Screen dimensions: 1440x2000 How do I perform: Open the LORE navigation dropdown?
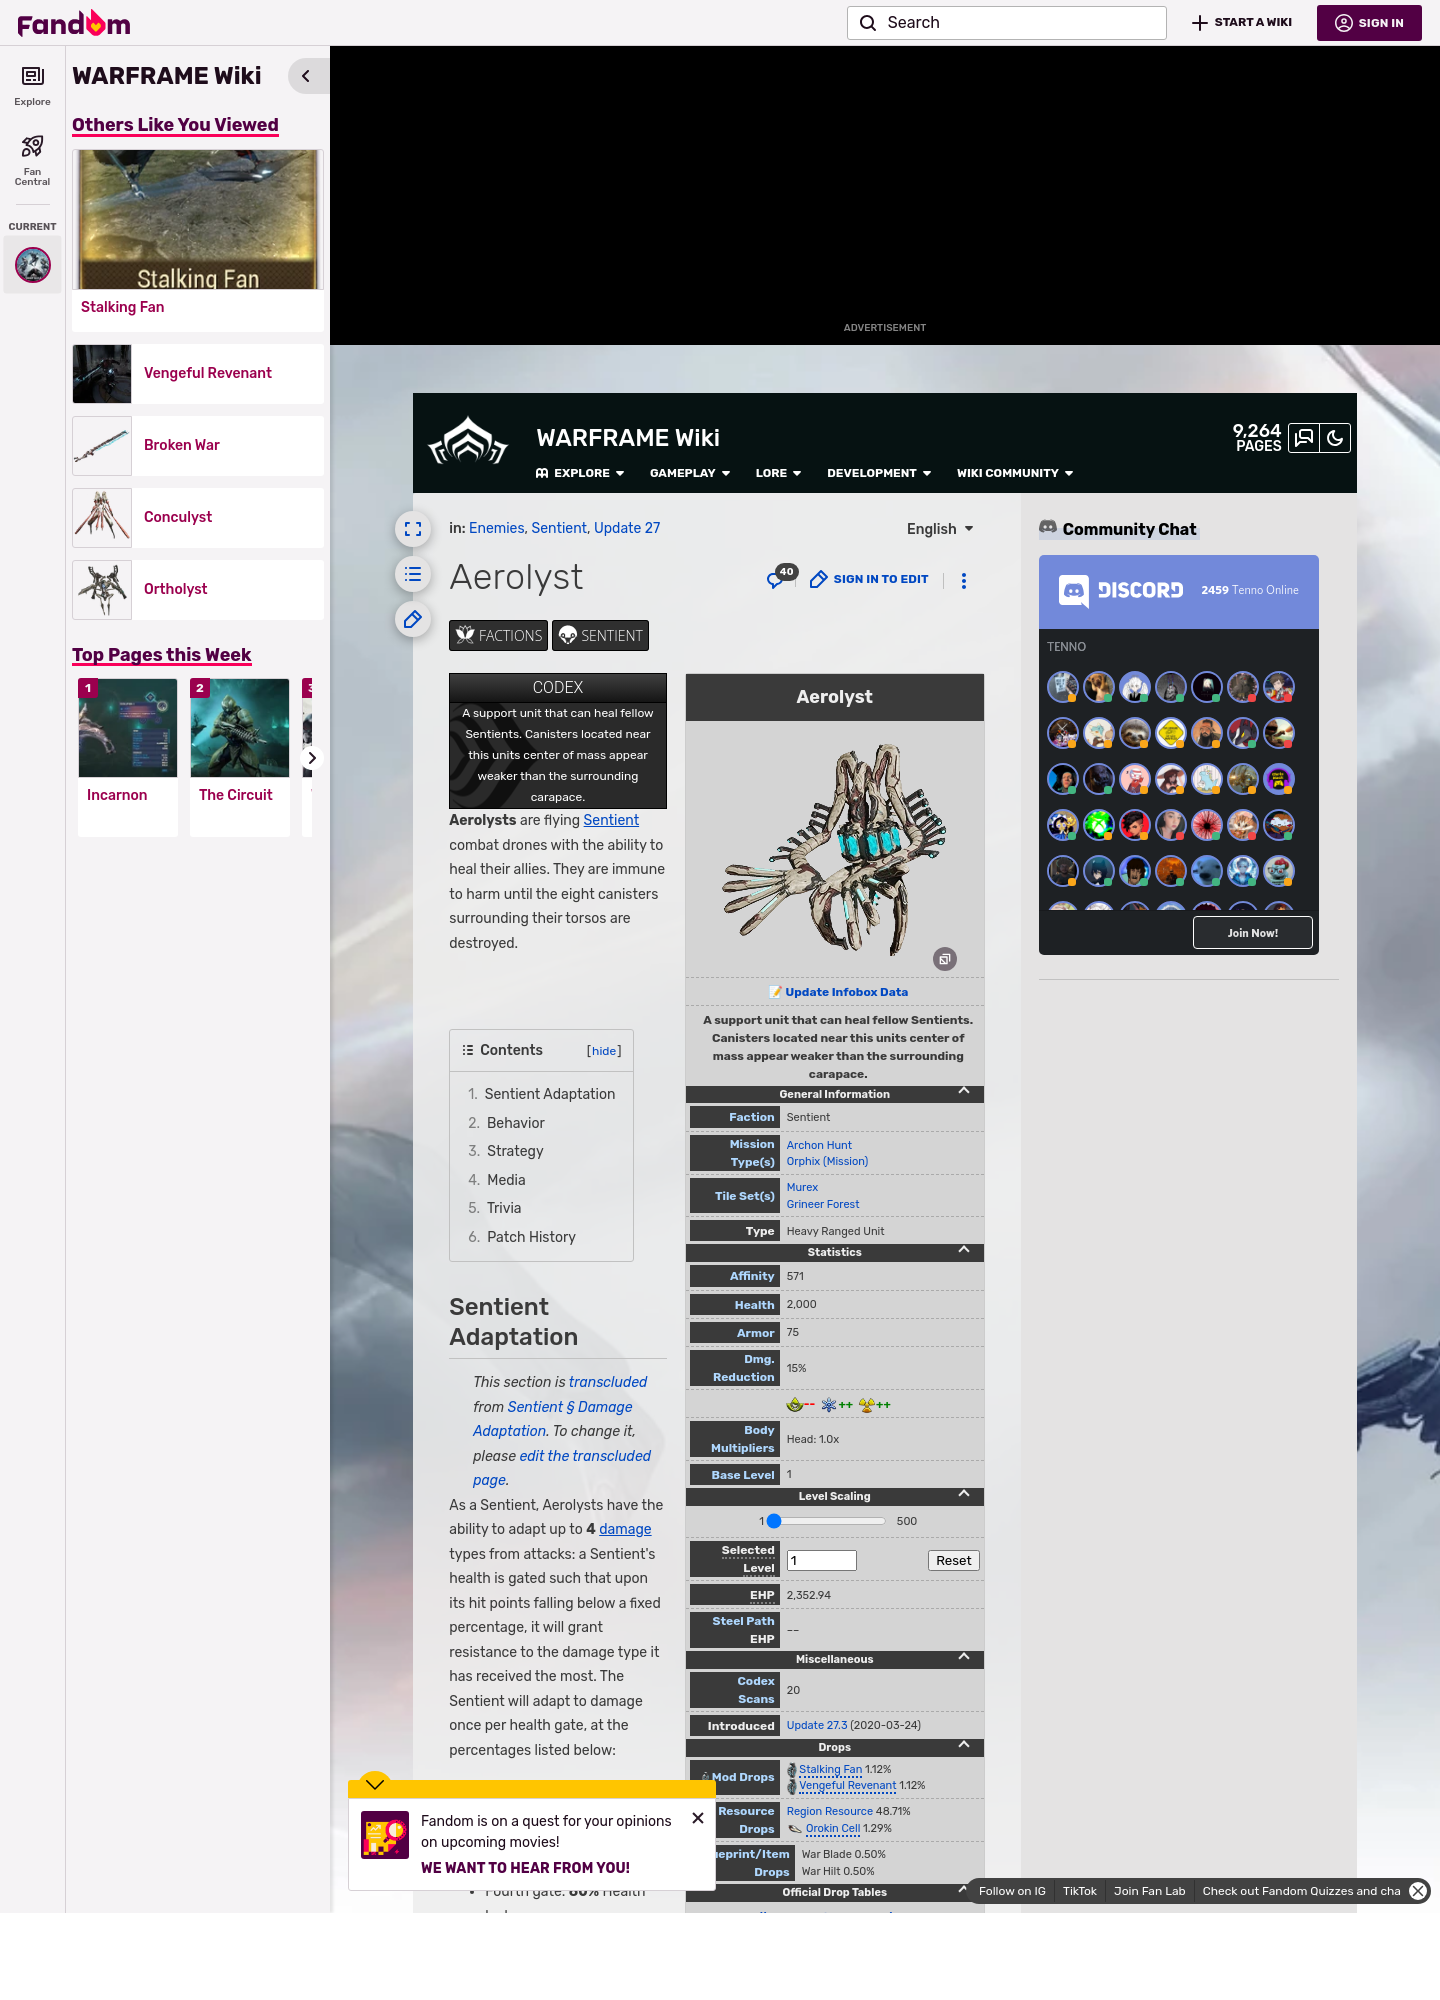(x=778, y=473)
